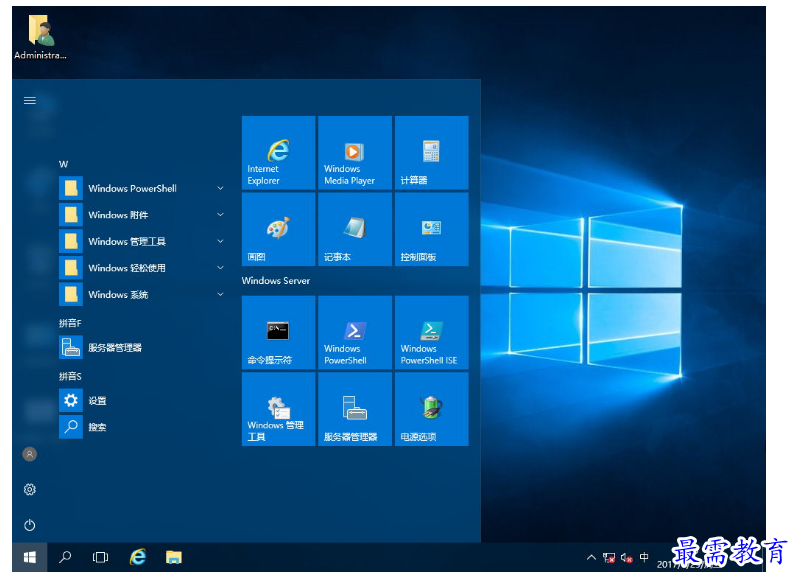Click the volume tray icon
This screenshot has width=796, height=583.
point(626,558)
